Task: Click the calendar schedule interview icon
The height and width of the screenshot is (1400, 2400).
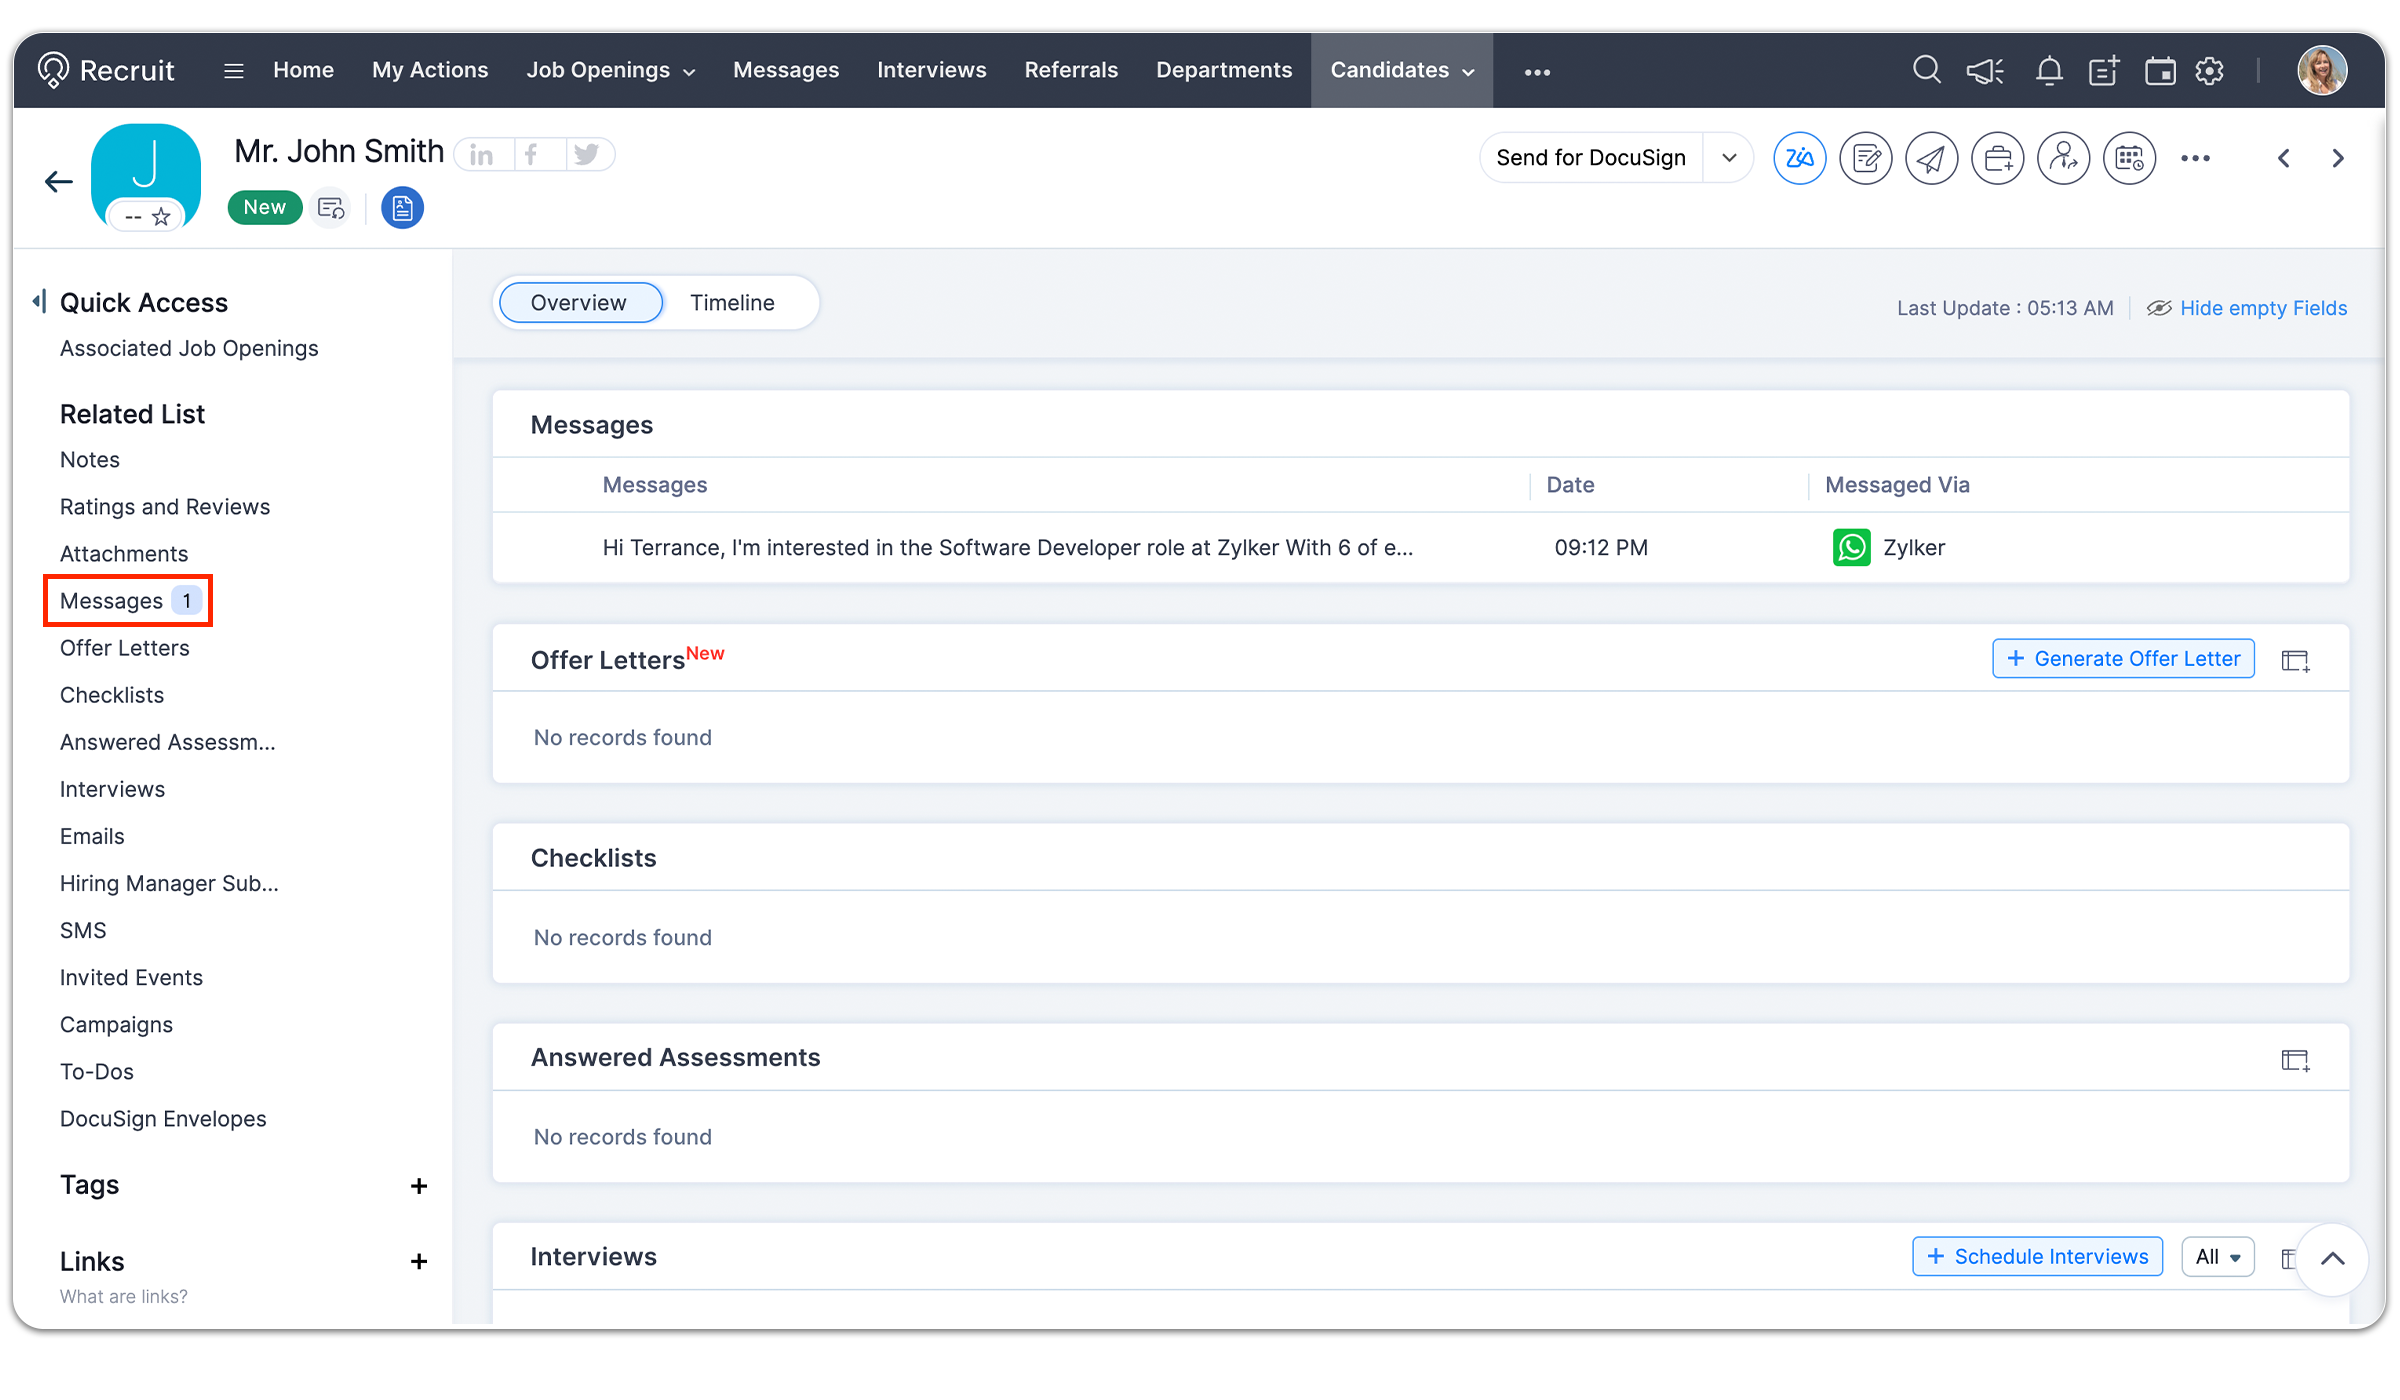Action: pos(2129,158)
